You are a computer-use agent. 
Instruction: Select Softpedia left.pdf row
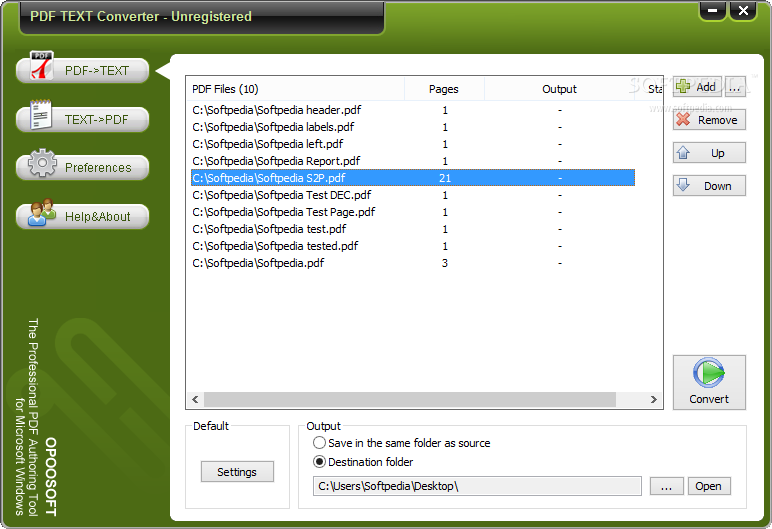413,144
